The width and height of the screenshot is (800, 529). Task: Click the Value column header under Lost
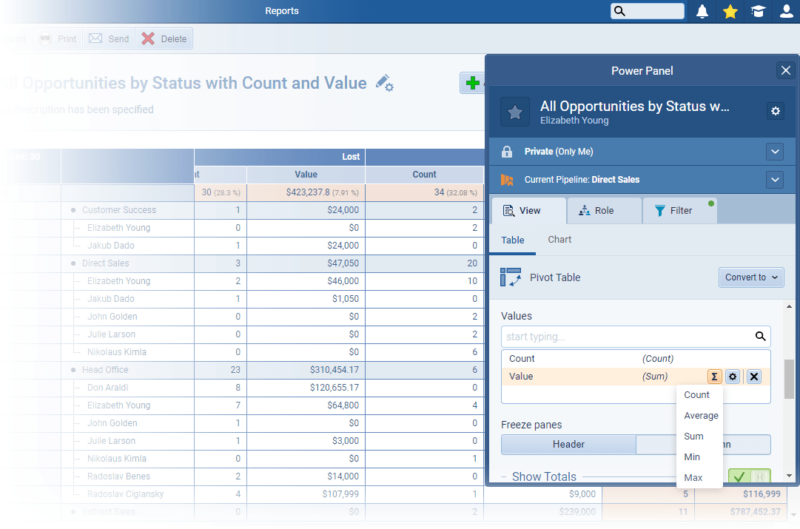306,174
